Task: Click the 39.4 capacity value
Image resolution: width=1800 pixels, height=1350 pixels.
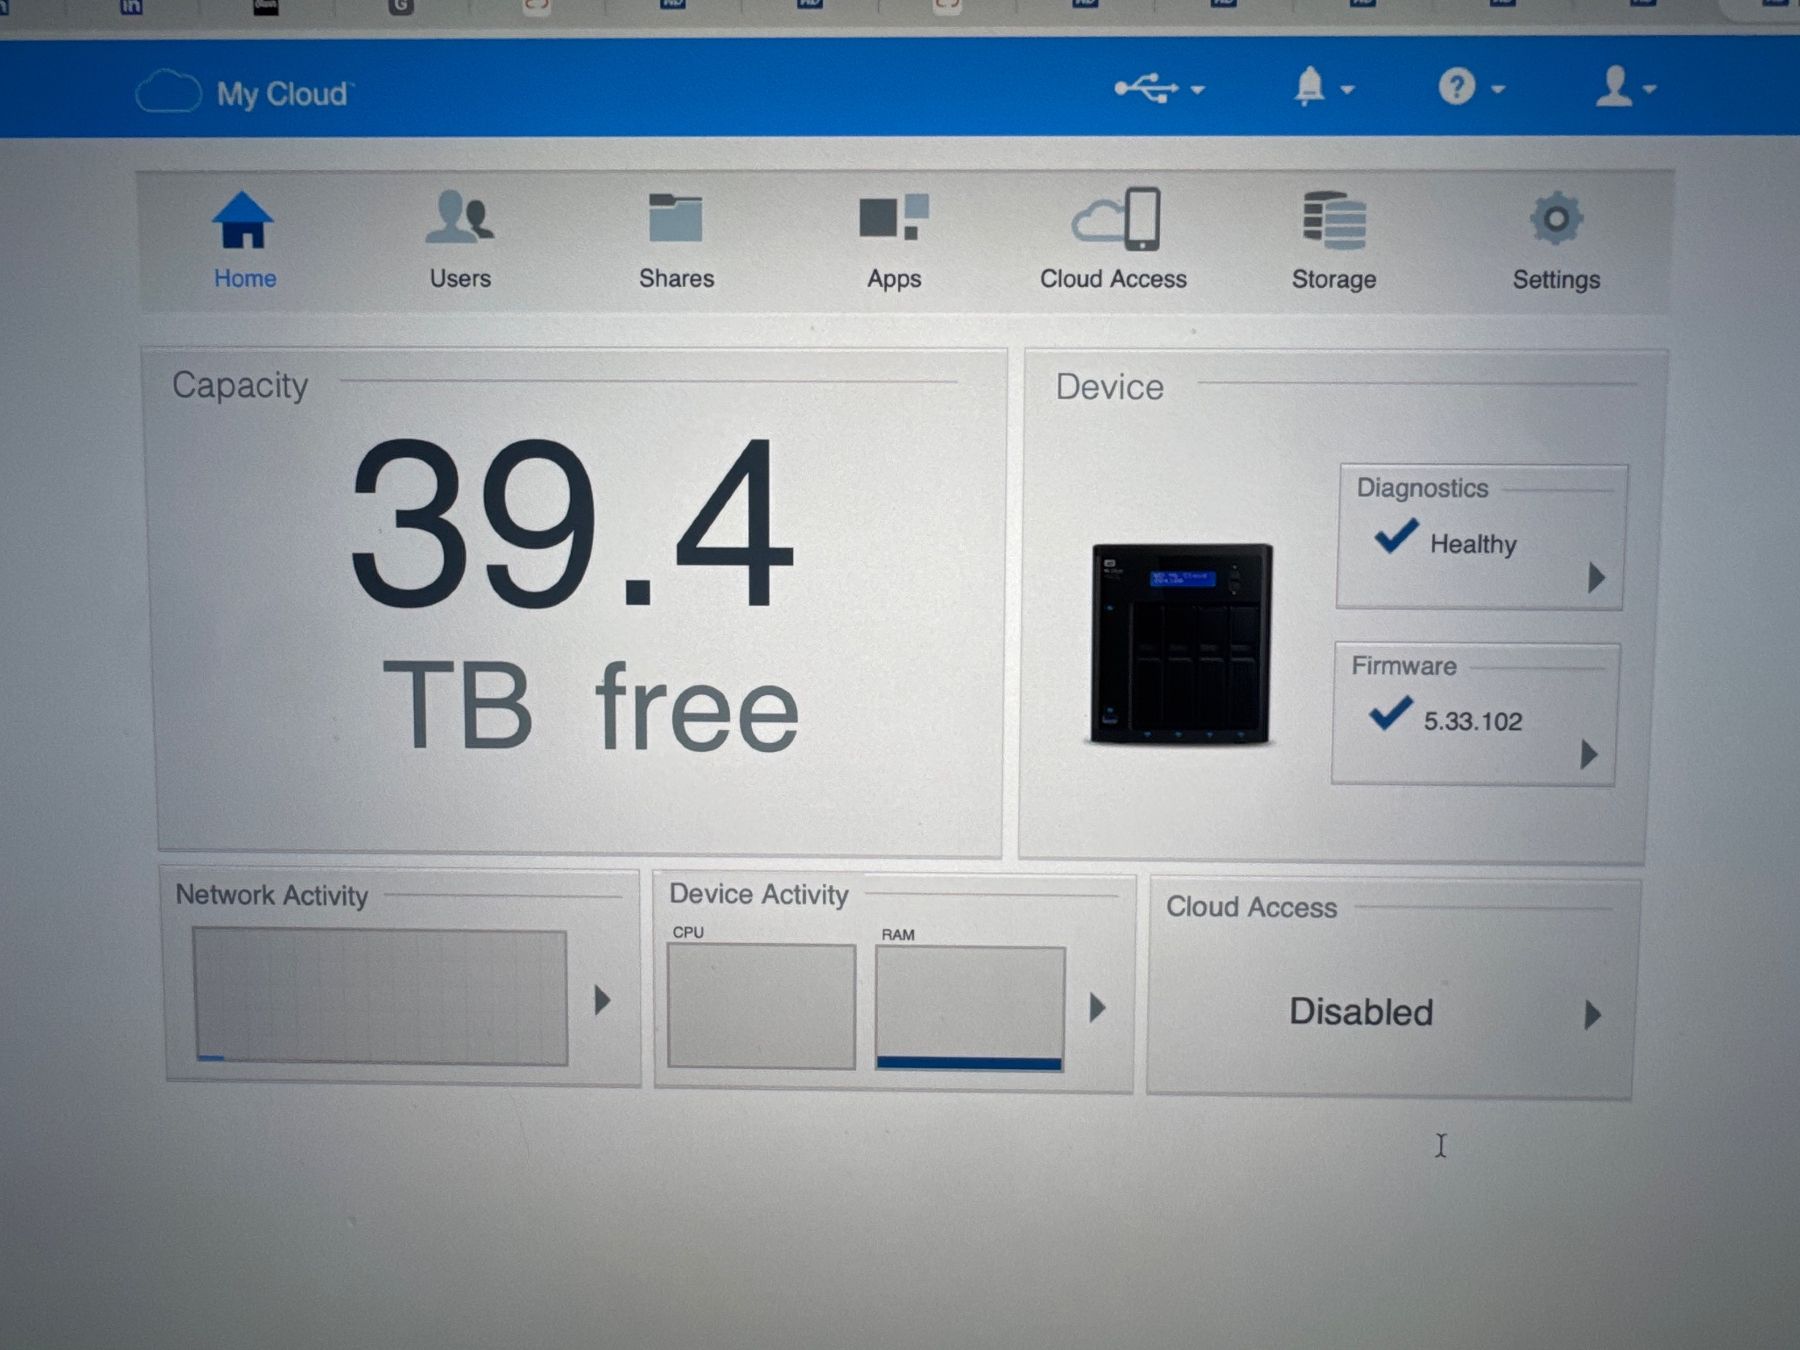Action: coord(572,524)
